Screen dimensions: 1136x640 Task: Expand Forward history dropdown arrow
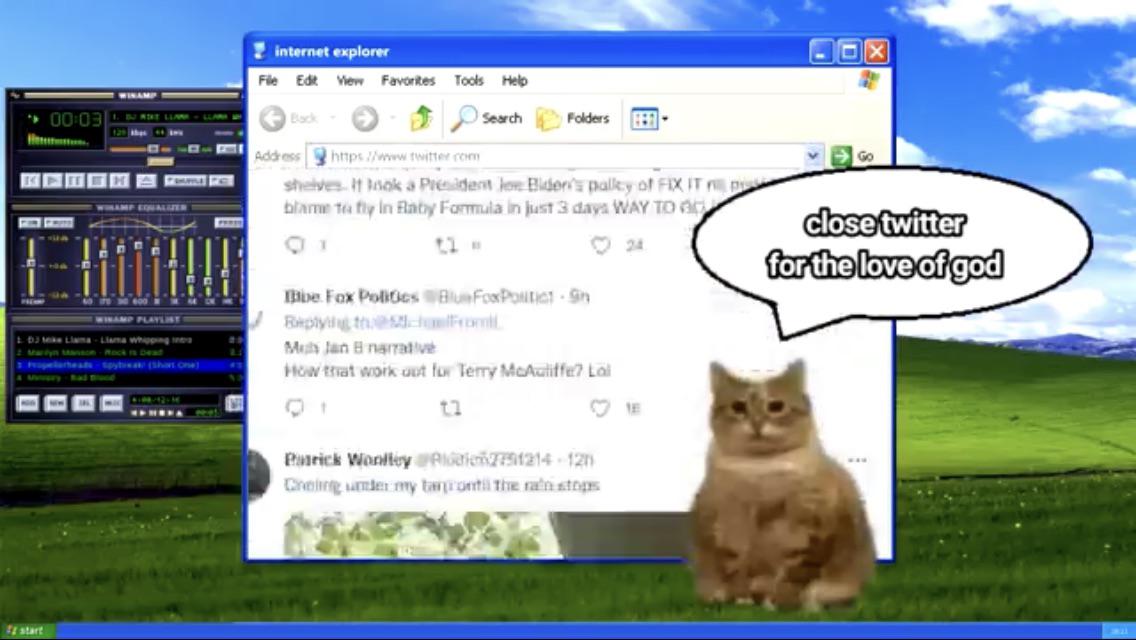(x=392, y=118)
